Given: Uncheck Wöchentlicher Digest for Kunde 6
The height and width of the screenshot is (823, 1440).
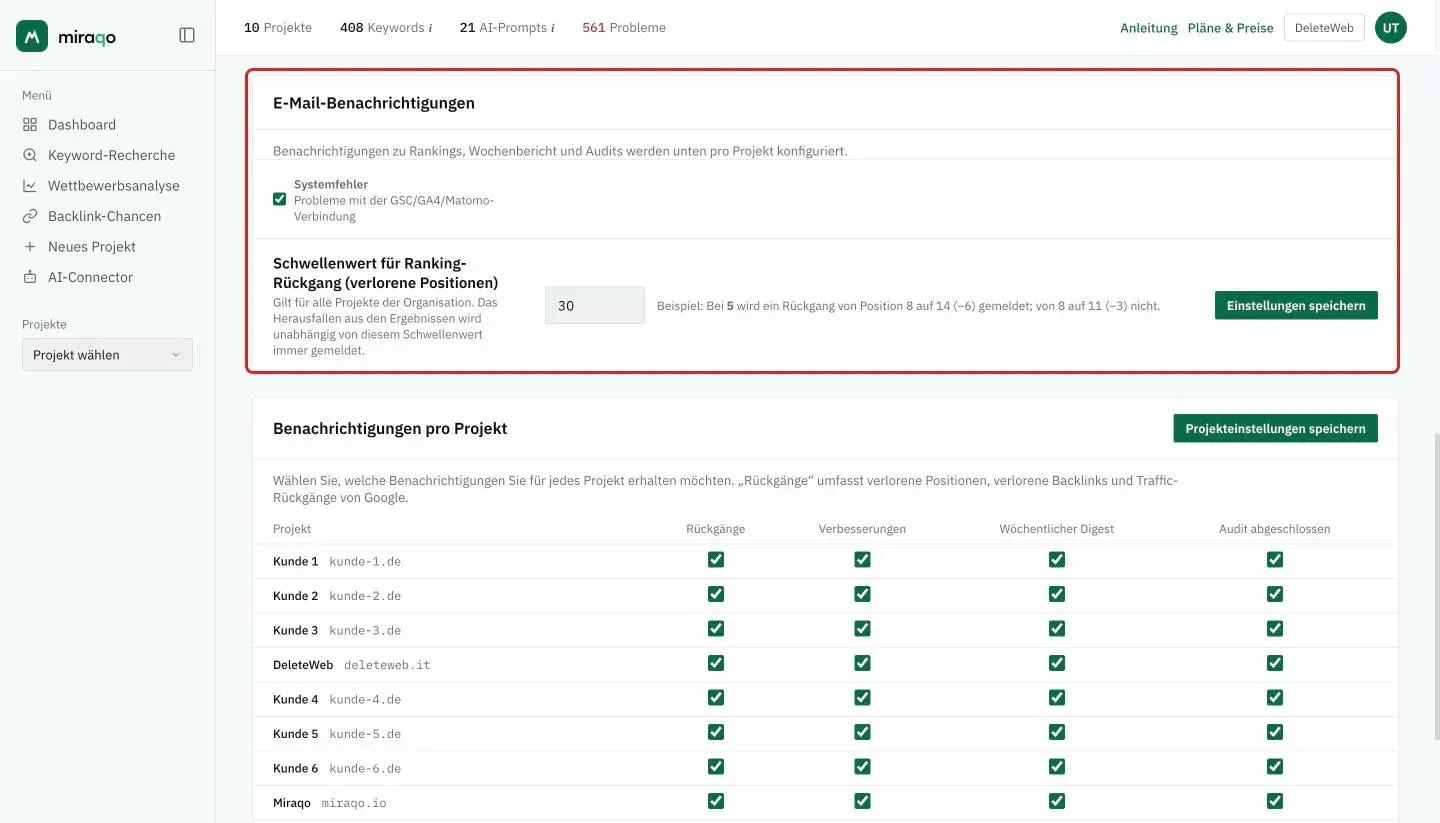Looking at the screenshot, I should pyautogui.click(x=1057, y=767).
